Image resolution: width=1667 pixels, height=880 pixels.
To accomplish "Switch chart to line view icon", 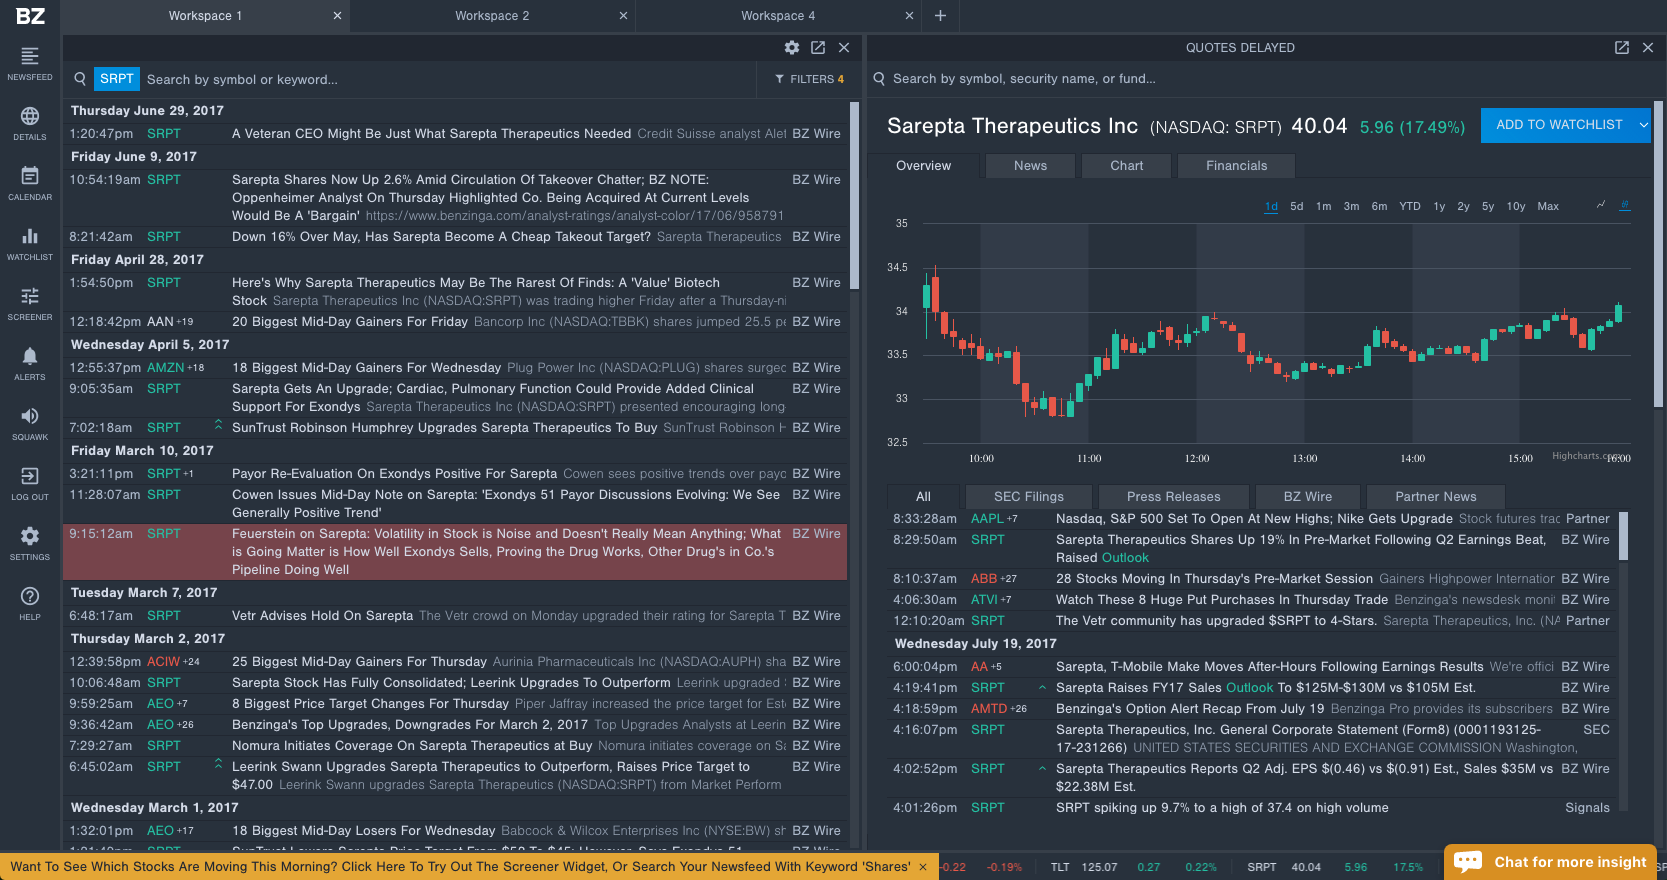I will 1601,205.
